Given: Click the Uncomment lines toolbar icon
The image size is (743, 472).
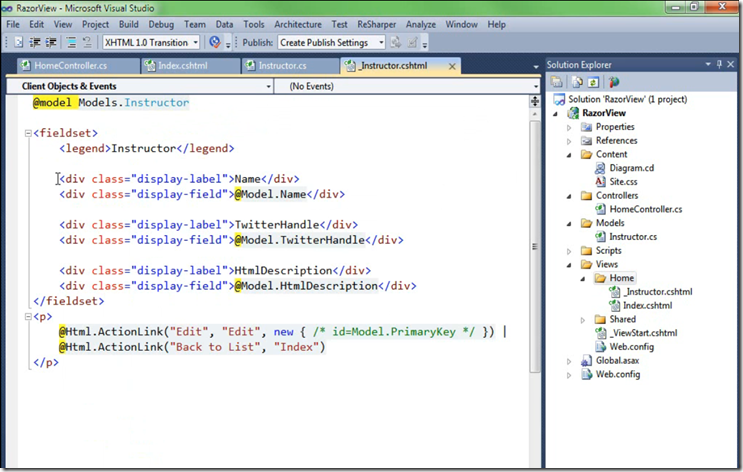Looking at the screenshot, I should [x=87, y=42].
